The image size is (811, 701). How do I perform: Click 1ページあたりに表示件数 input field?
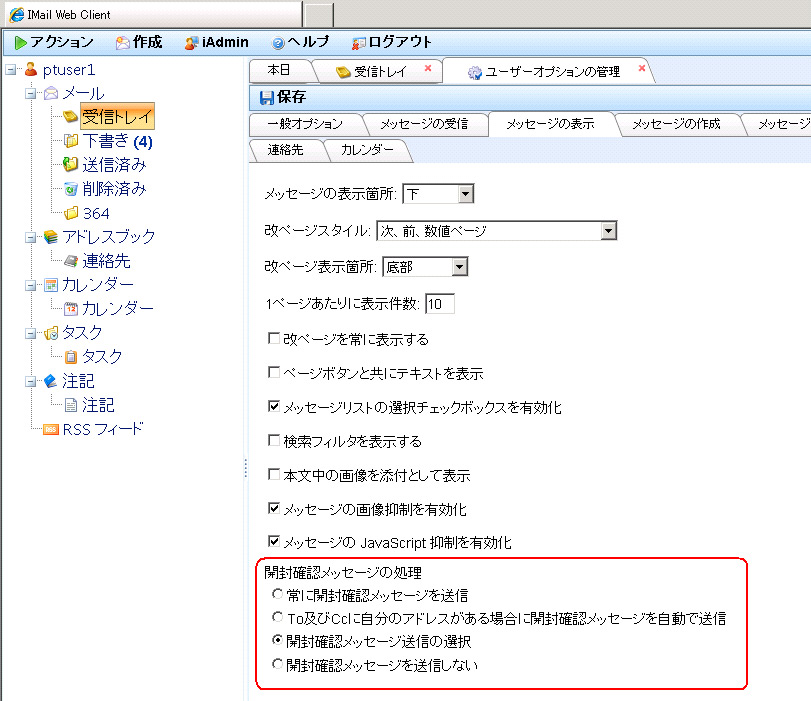pos(440,304)
